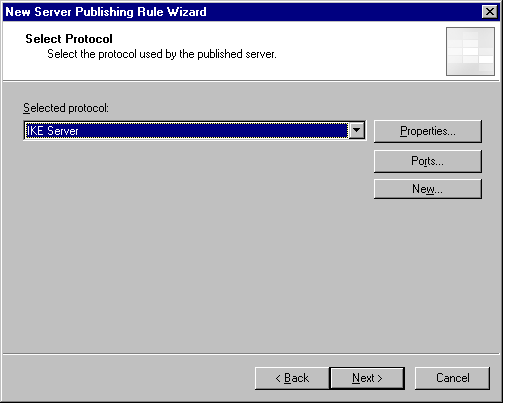Click the 'Selected protocol:' label

coord(66,108)
